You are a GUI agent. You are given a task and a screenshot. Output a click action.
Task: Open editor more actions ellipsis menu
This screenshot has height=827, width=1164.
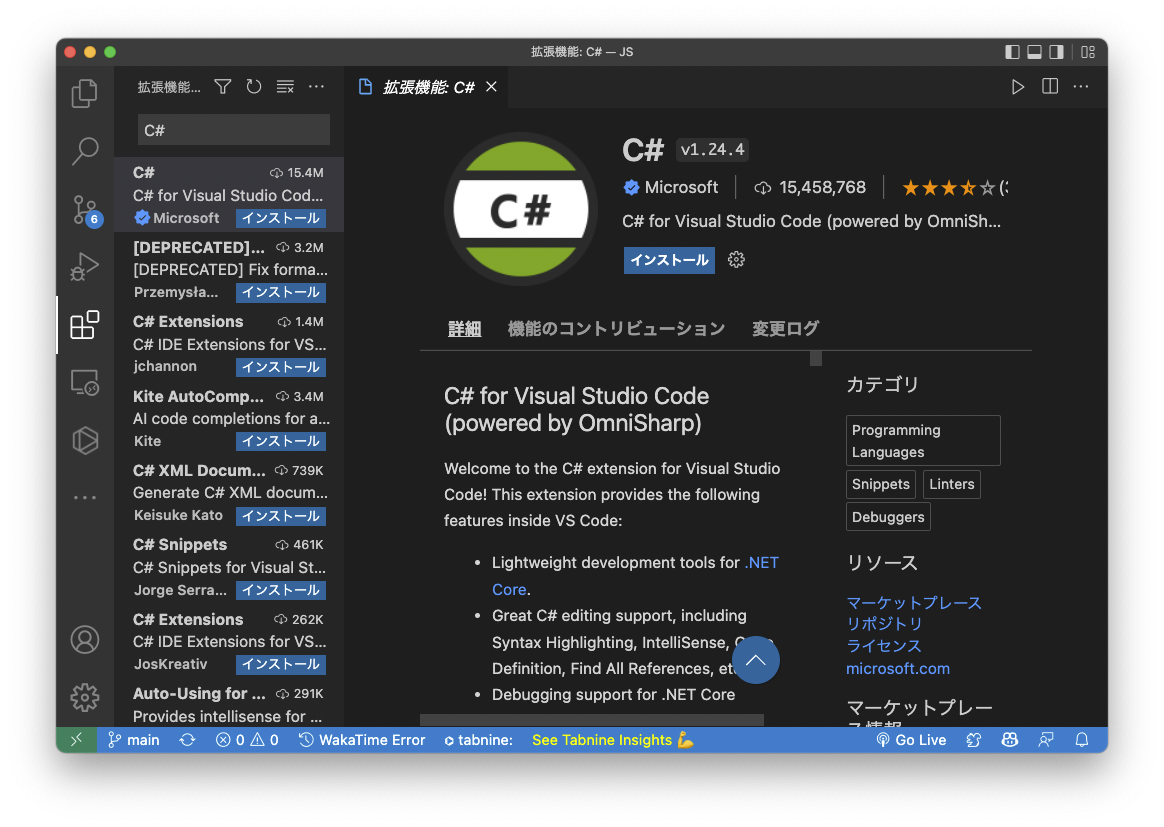(x=1081, y=87)
